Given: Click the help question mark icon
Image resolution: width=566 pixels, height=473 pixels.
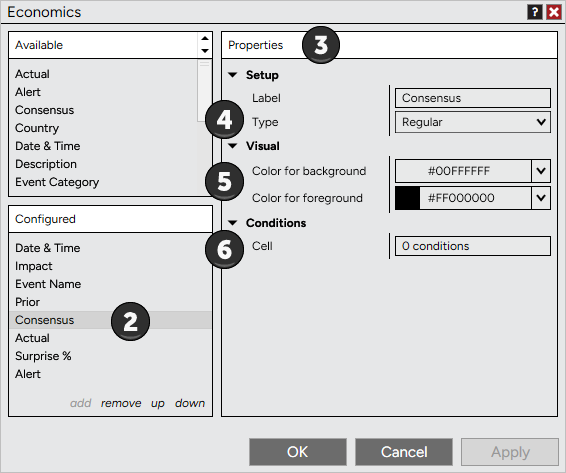Looking at the screenshot, I should coord(535,12).
